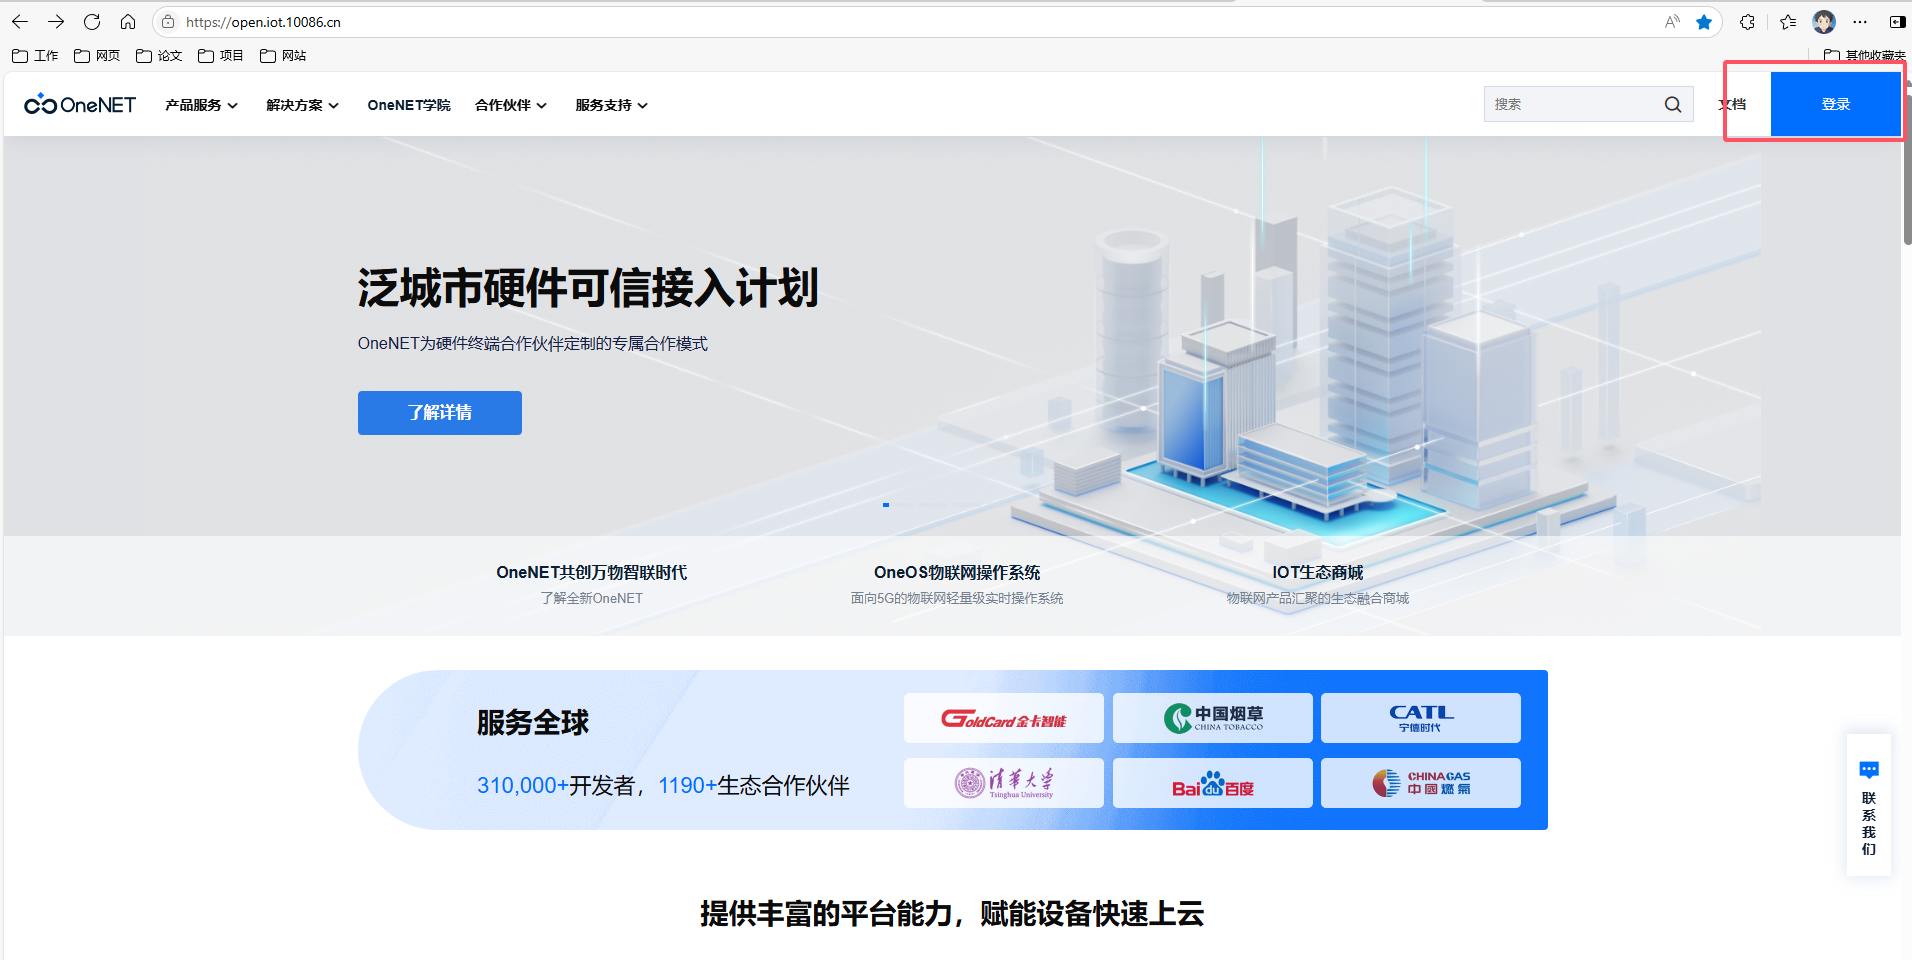Open browser extensions icon
The image size is (1912, 960).
click(x=1747, y=22)
